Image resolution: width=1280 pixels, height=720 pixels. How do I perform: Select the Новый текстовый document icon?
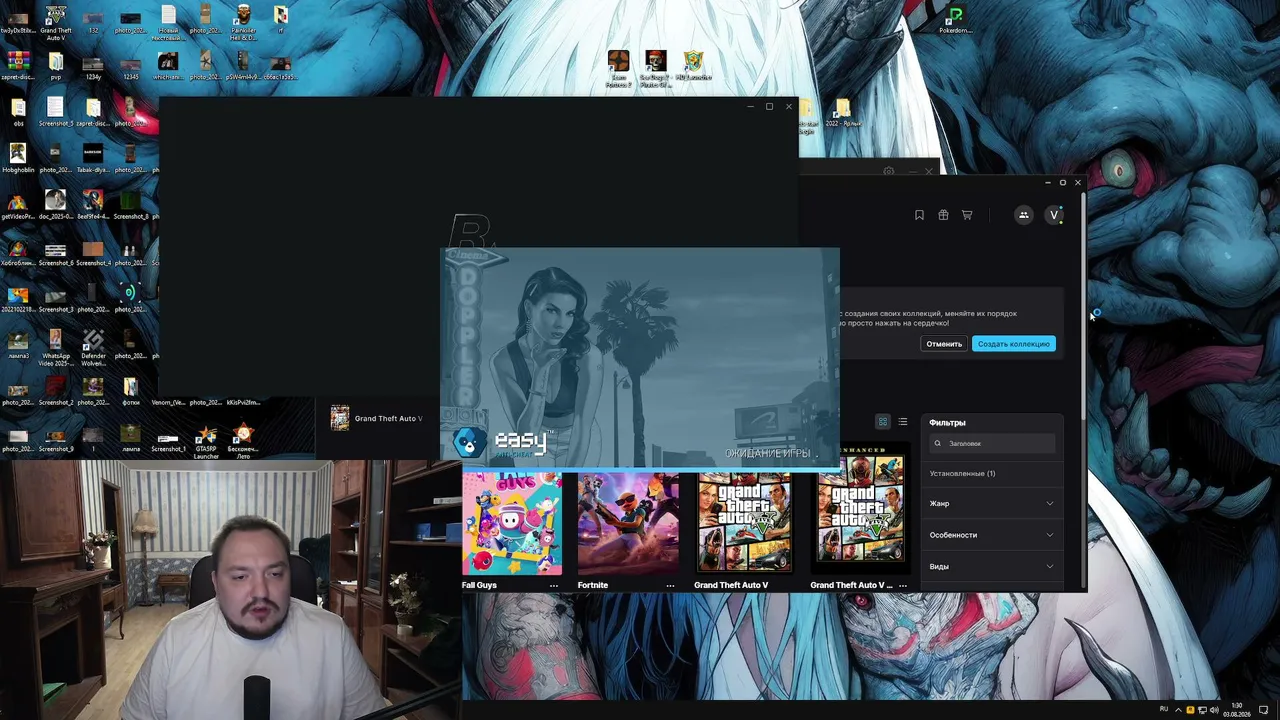(168, 23)
